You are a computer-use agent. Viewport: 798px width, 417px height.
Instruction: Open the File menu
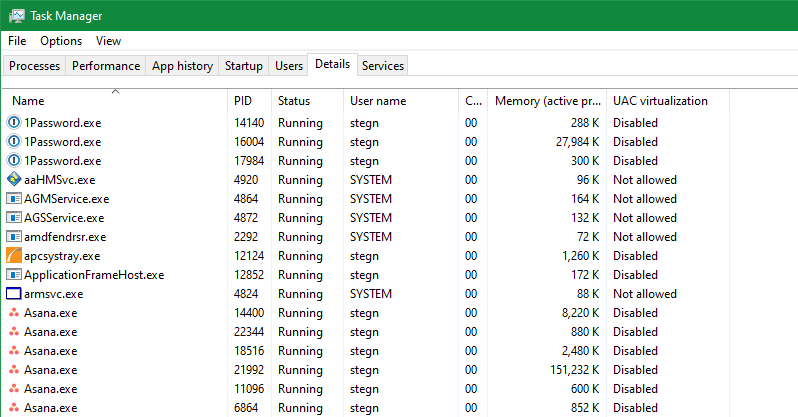pyautogui.click(x=17, y=41)
